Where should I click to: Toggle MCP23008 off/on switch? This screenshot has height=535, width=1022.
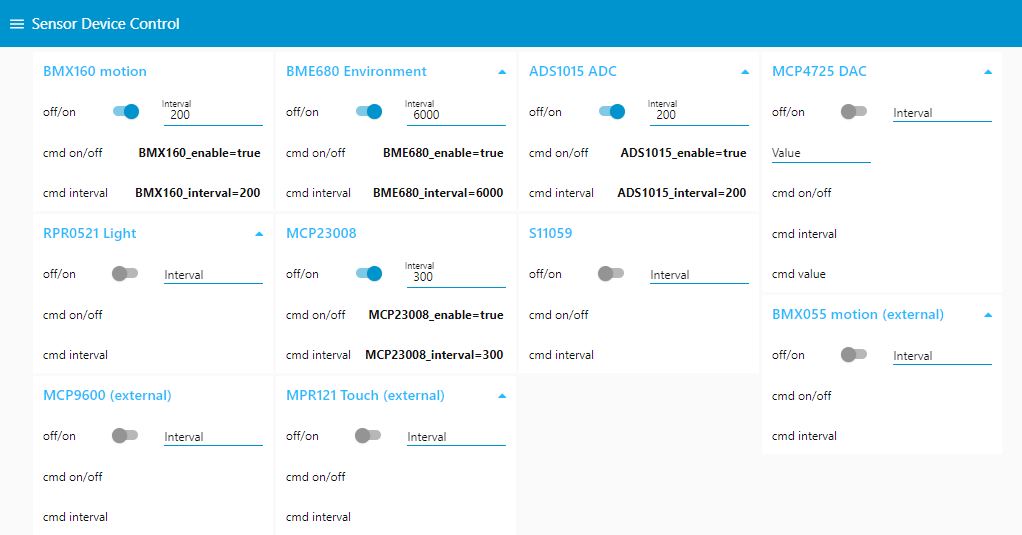369,274
